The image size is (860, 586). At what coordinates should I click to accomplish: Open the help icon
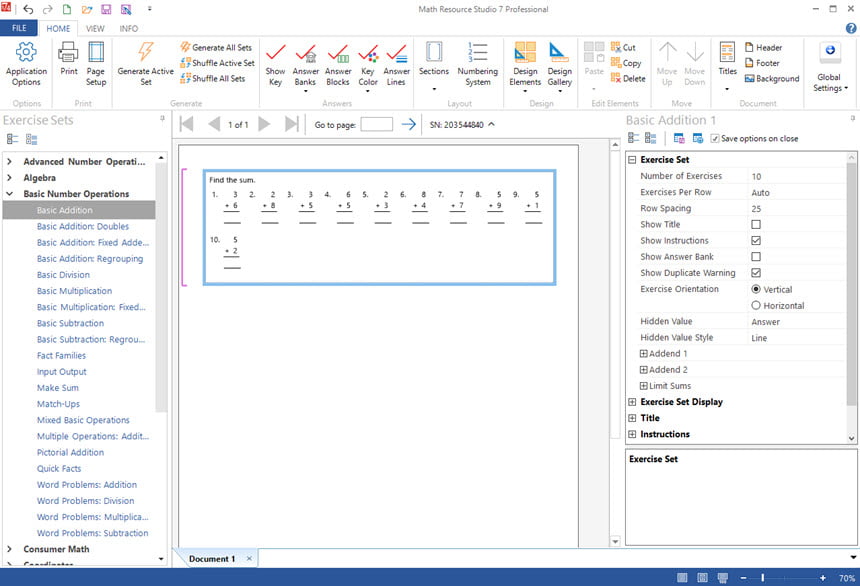click(851, 29)
